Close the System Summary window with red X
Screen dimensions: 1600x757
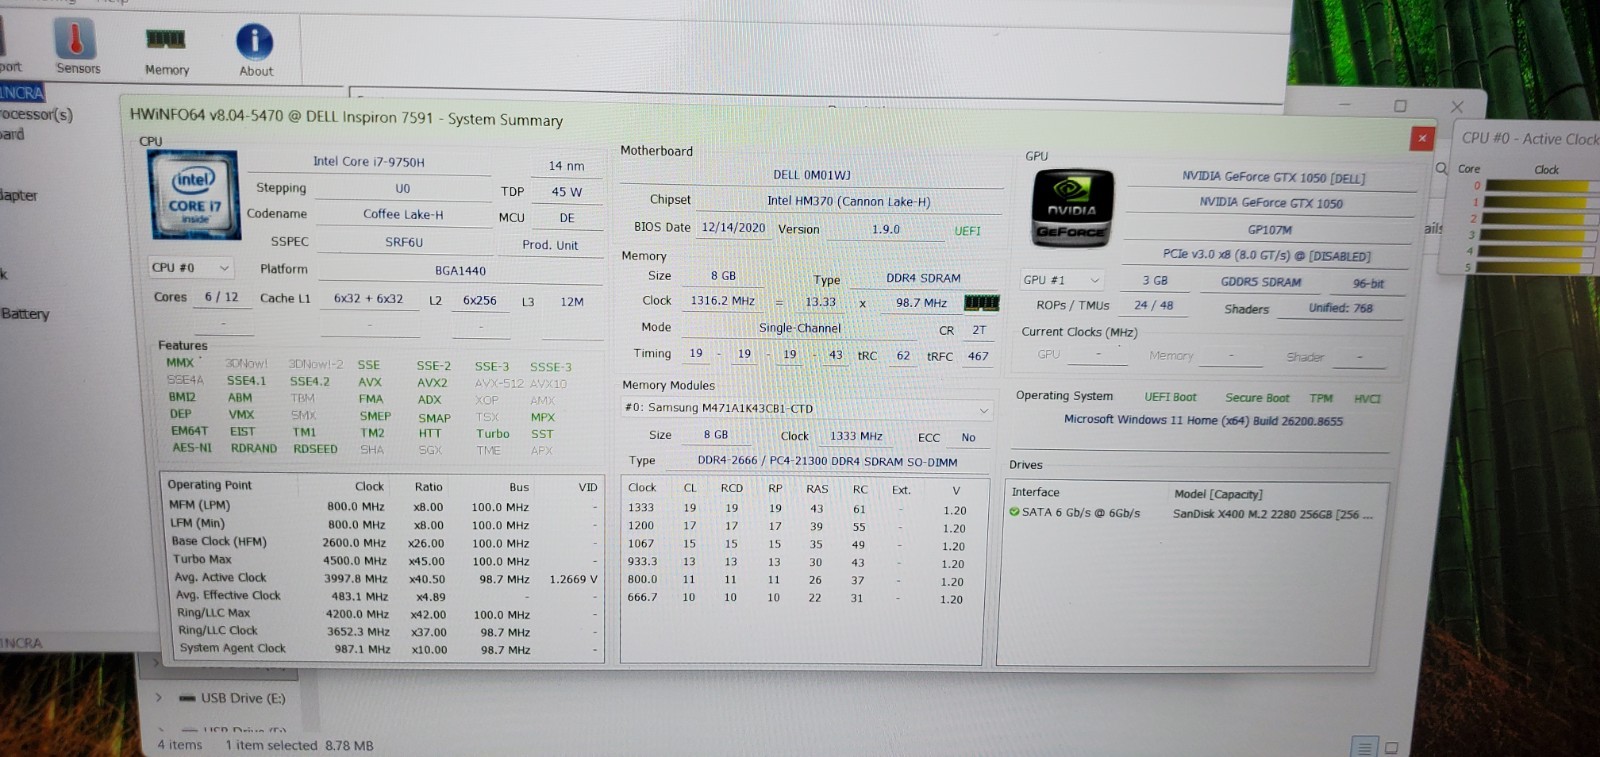click(1422, 138)
